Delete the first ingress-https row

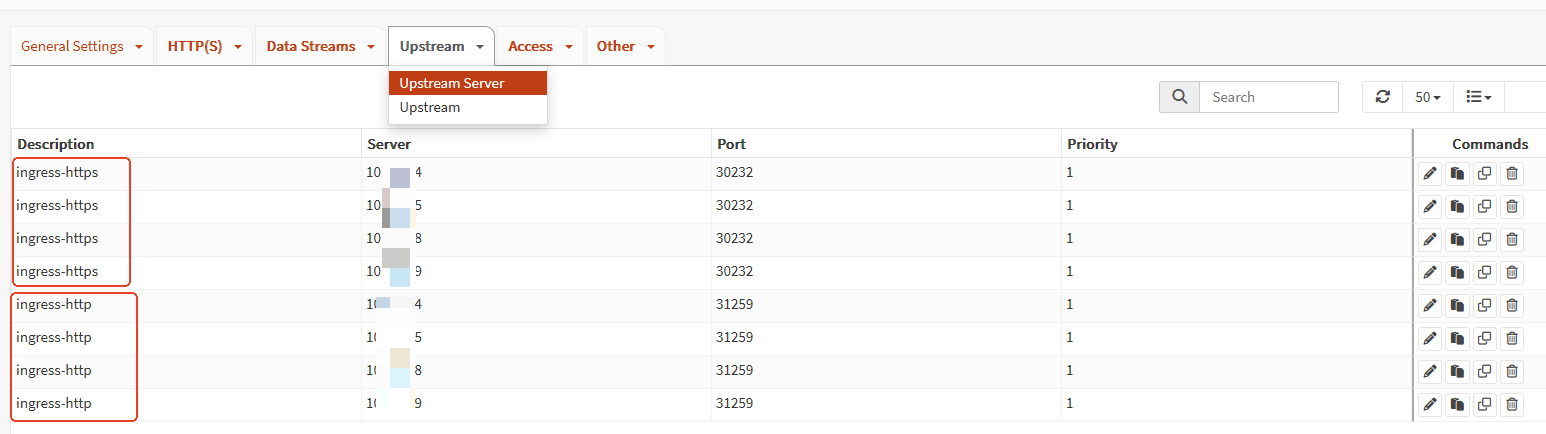point(1512,174)
